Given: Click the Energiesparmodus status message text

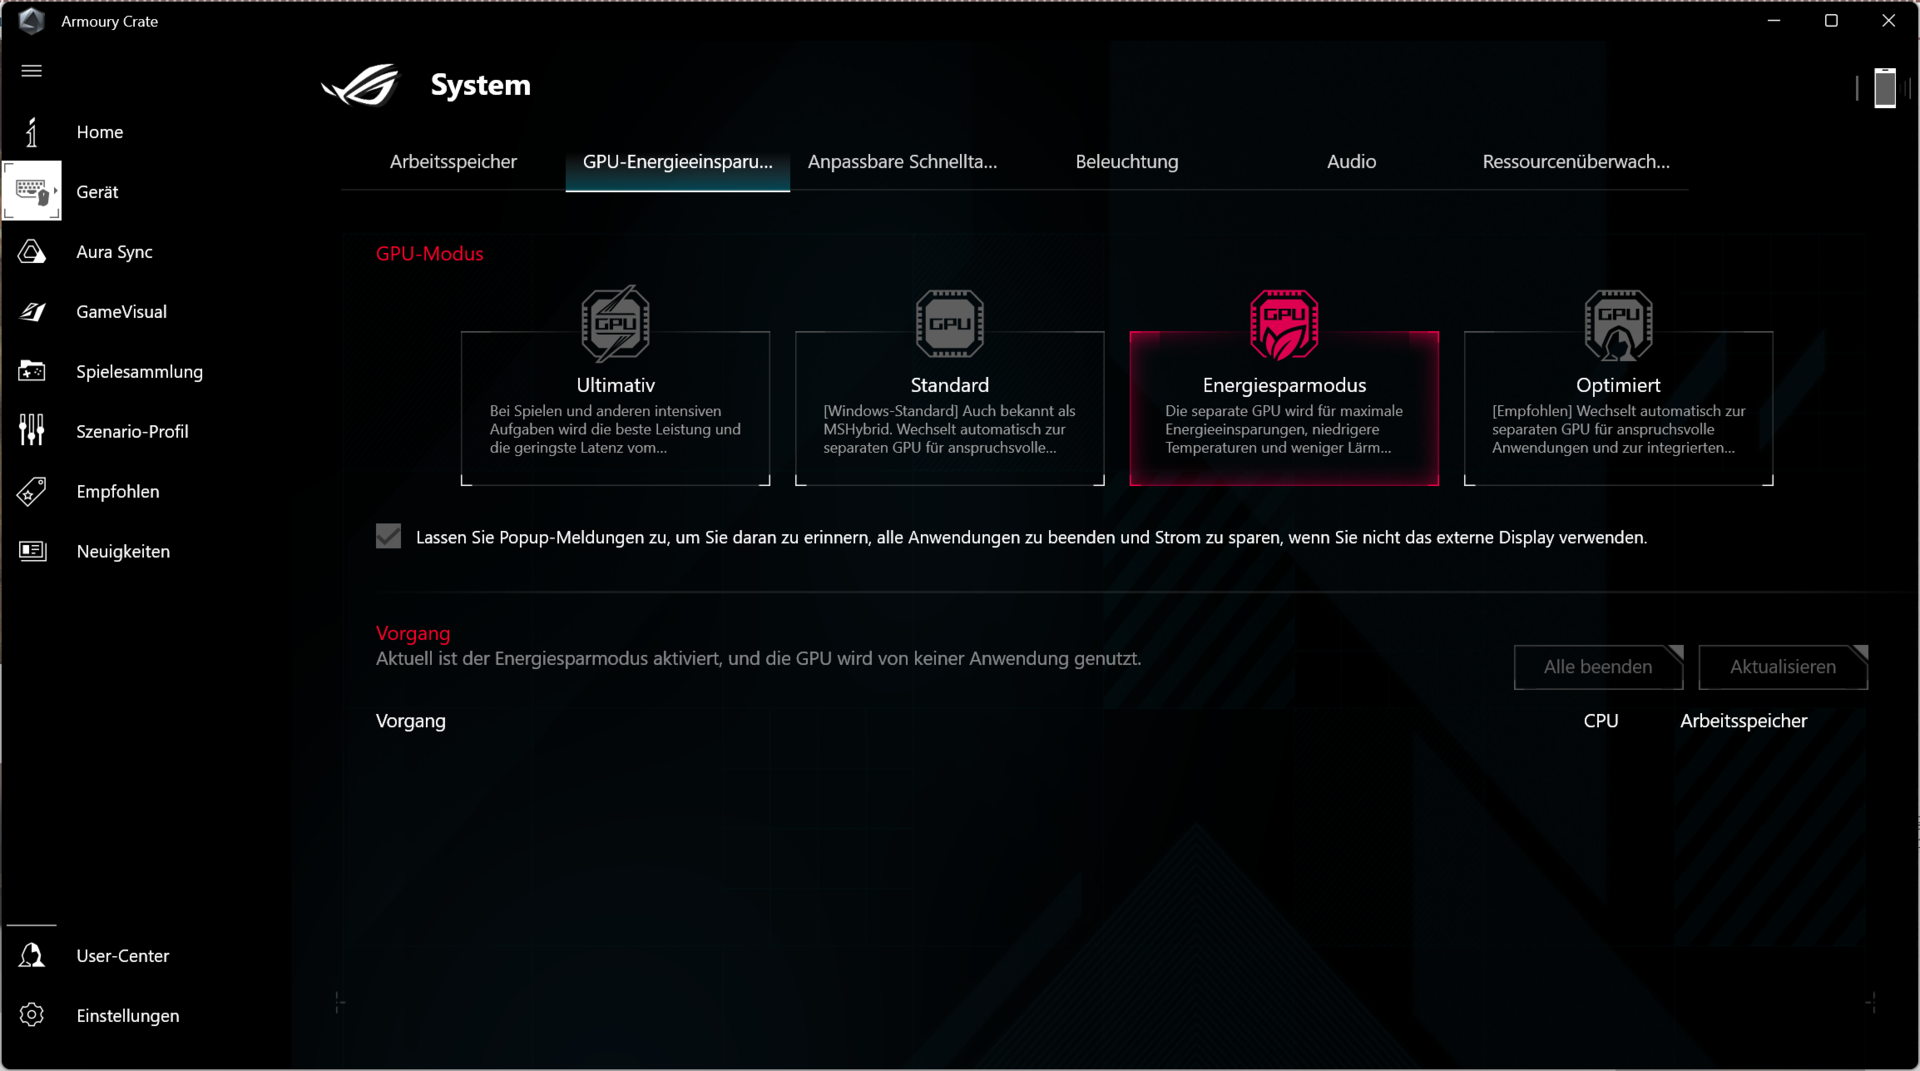Looking at the screenshot, I should point(759,659).
